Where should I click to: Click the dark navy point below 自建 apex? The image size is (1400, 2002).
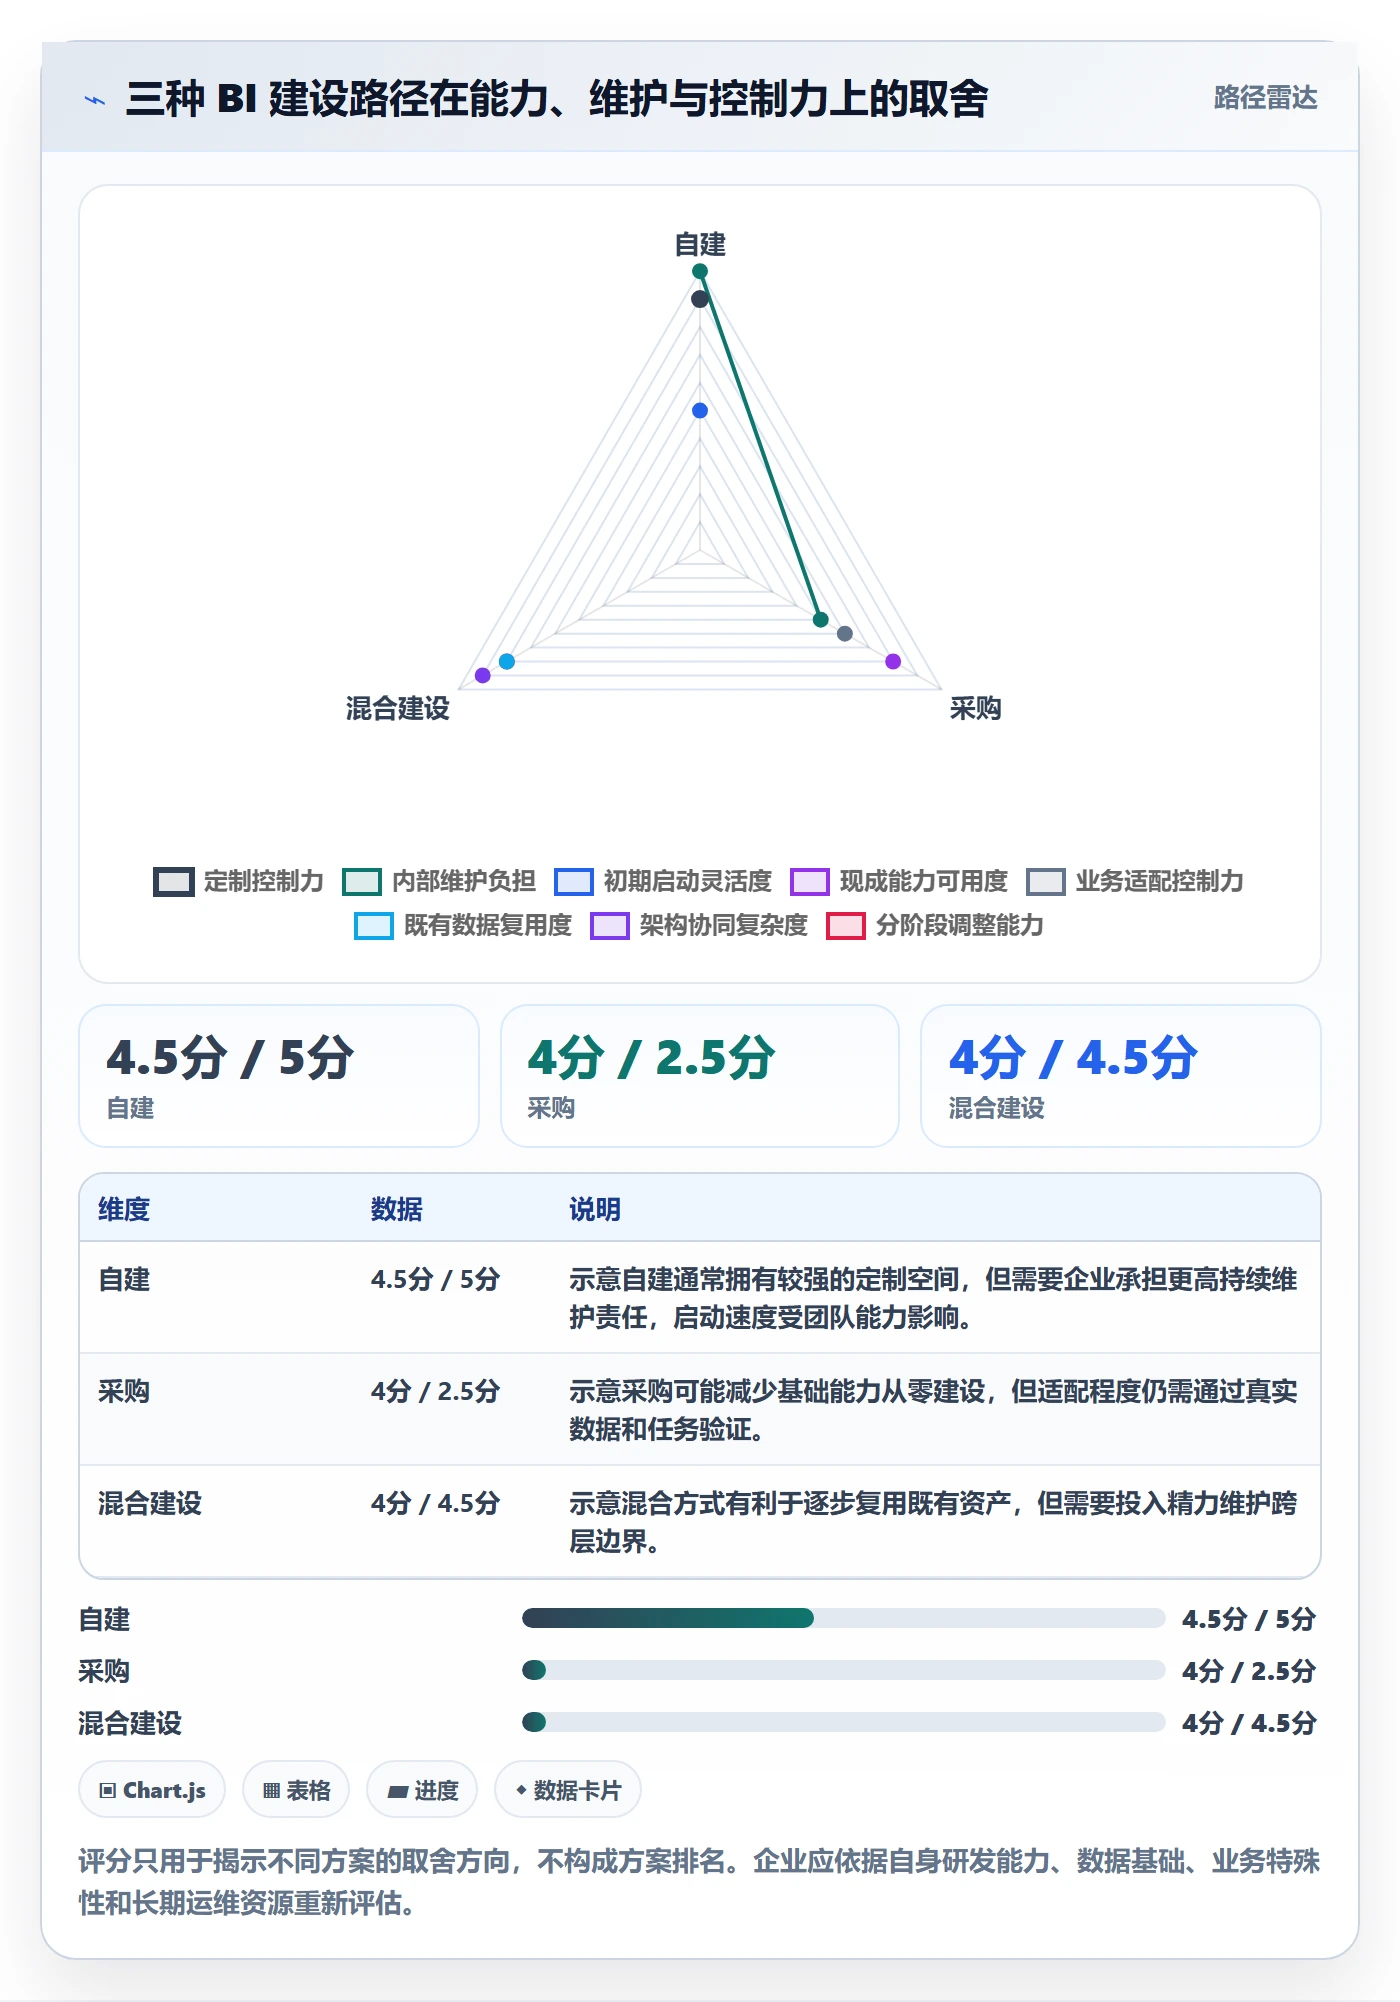[x=700, y=299]
